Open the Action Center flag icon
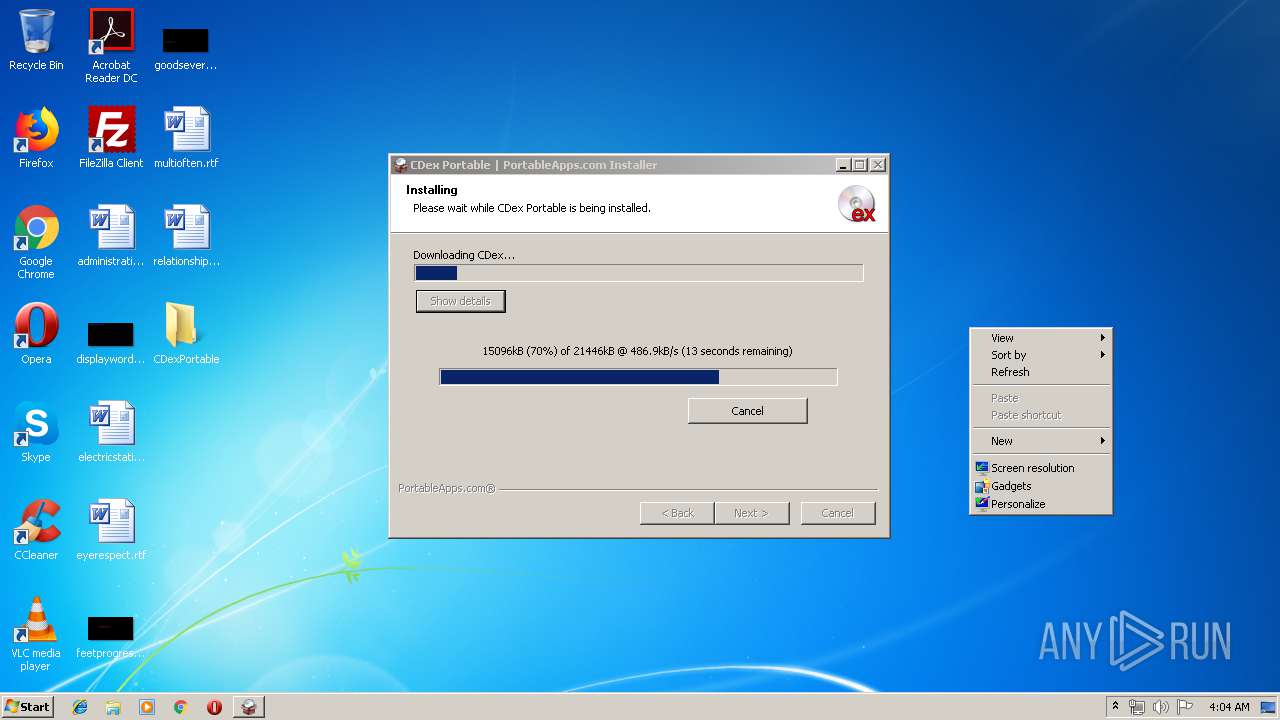This screenshot has width=1280, height=720. pyautogui.click(x=1185, y=707)
